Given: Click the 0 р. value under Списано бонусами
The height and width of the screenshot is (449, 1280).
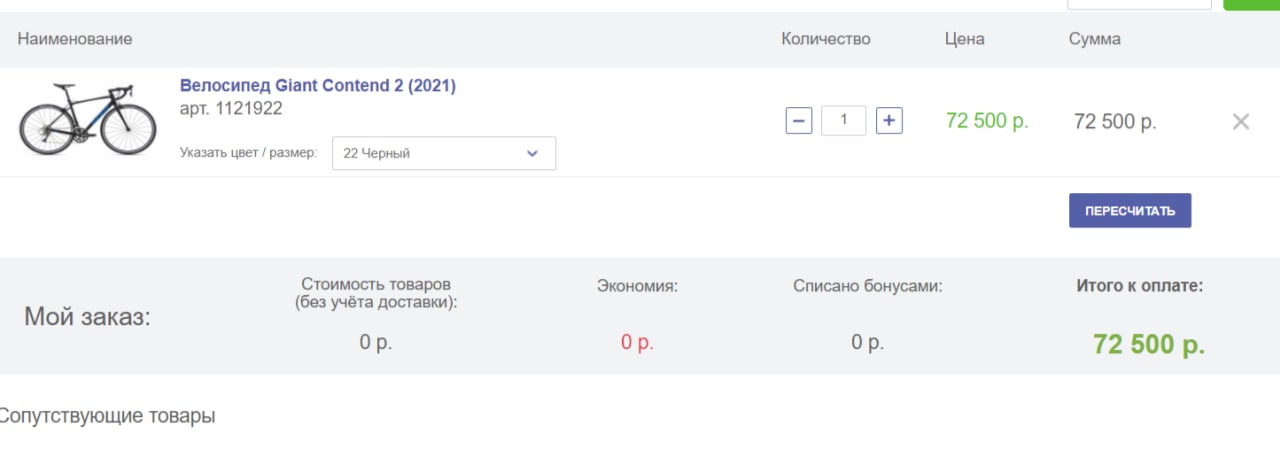Looking at the screenshot, I should click(x=868, y=343).
